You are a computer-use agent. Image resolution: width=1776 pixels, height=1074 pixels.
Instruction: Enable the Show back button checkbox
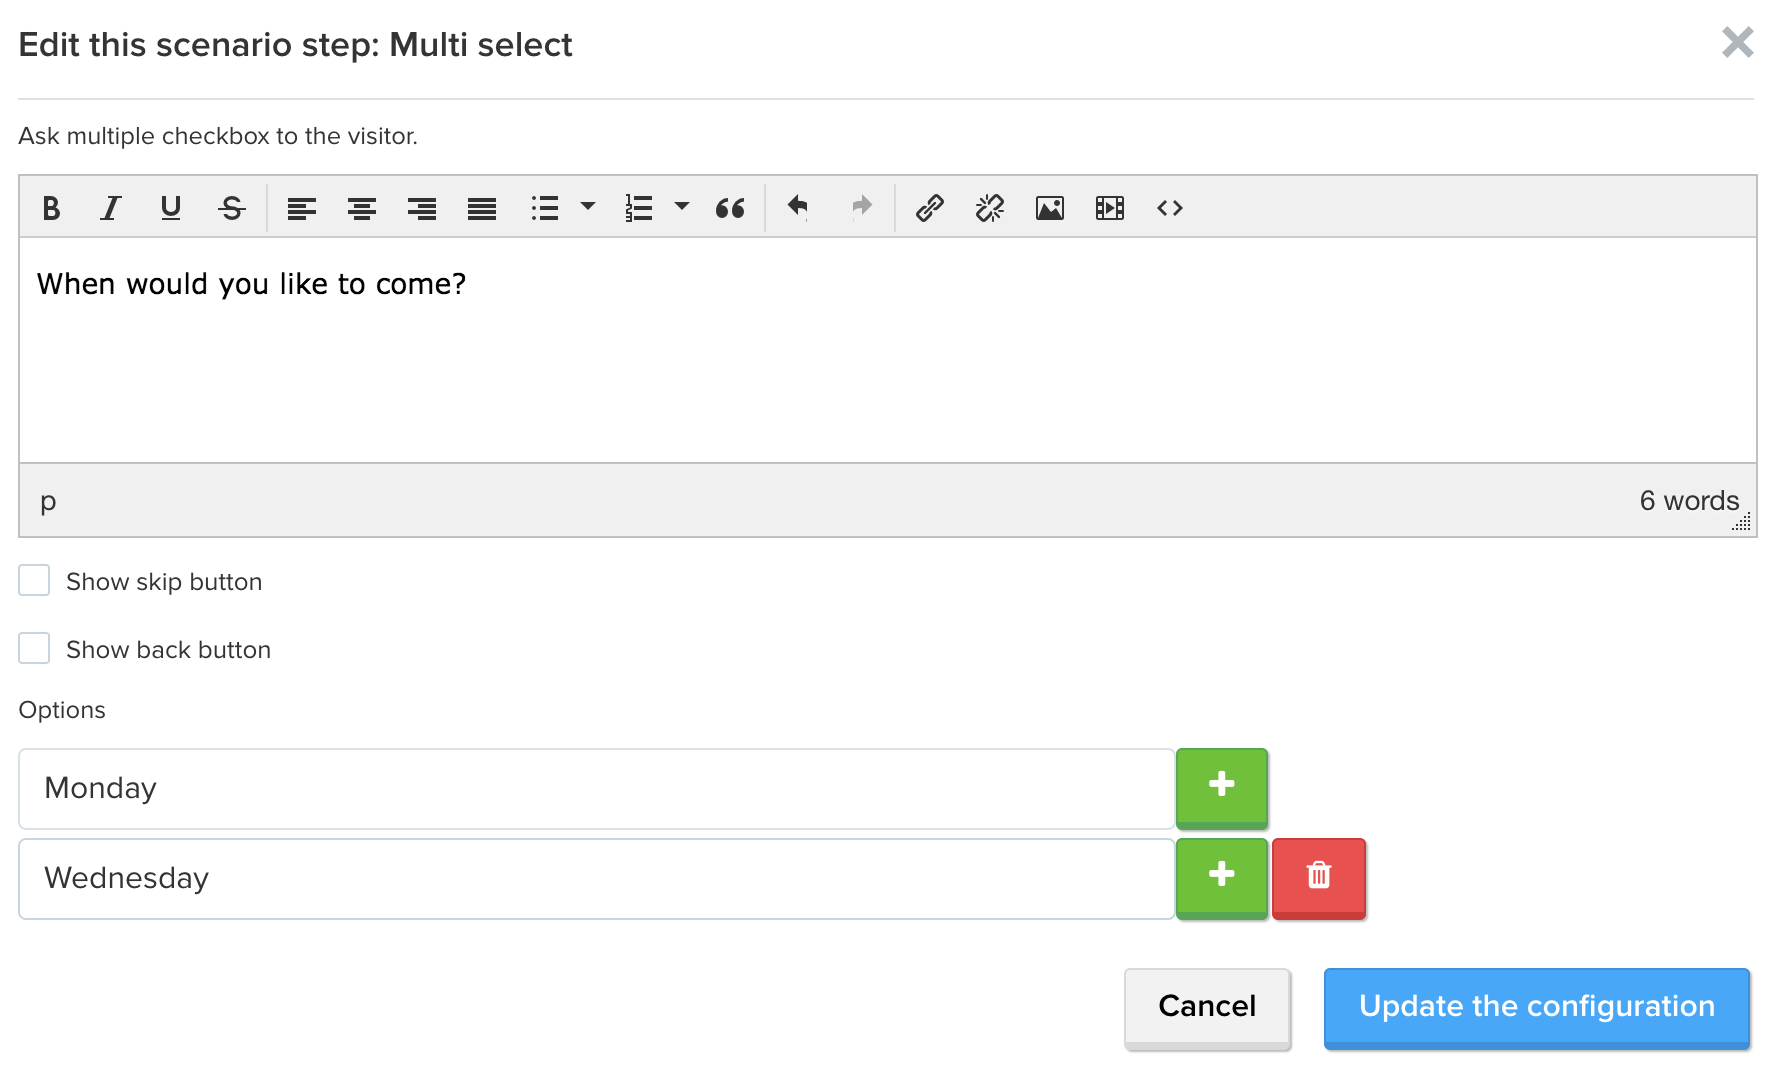[34, 648]
